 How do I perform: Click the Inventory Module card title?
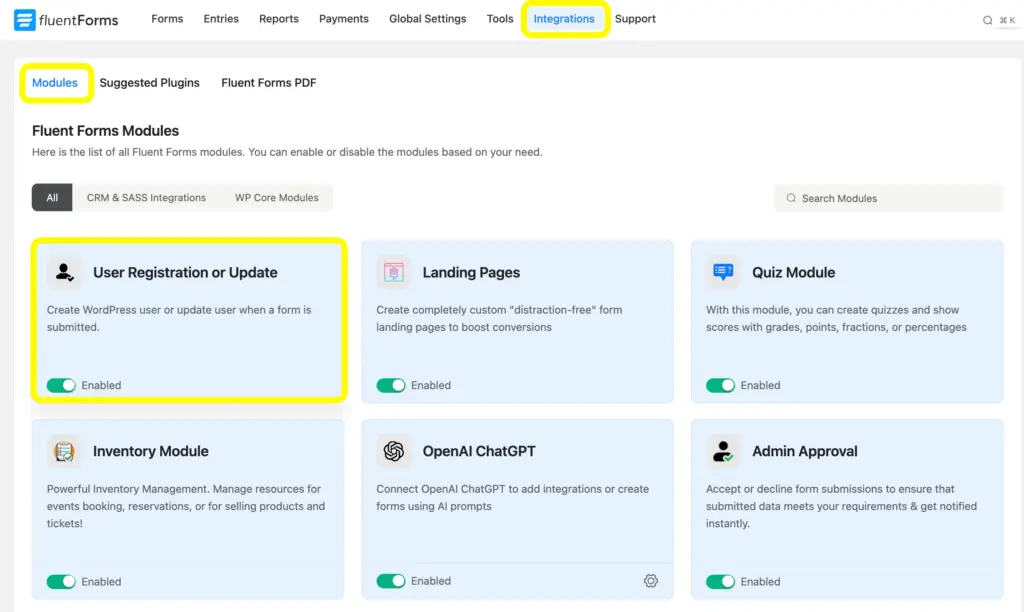point(151,451)
